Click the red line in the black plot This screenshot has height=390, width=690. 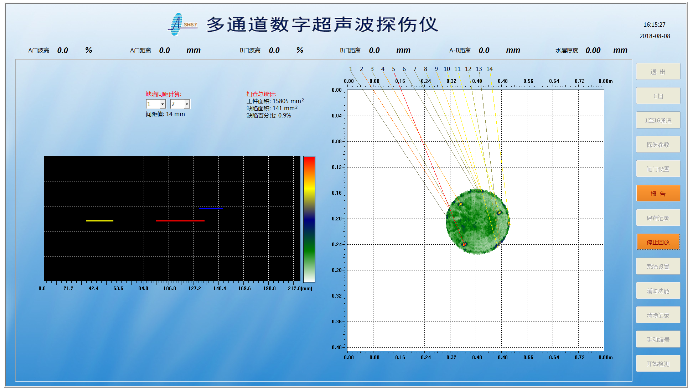[180, 221]
